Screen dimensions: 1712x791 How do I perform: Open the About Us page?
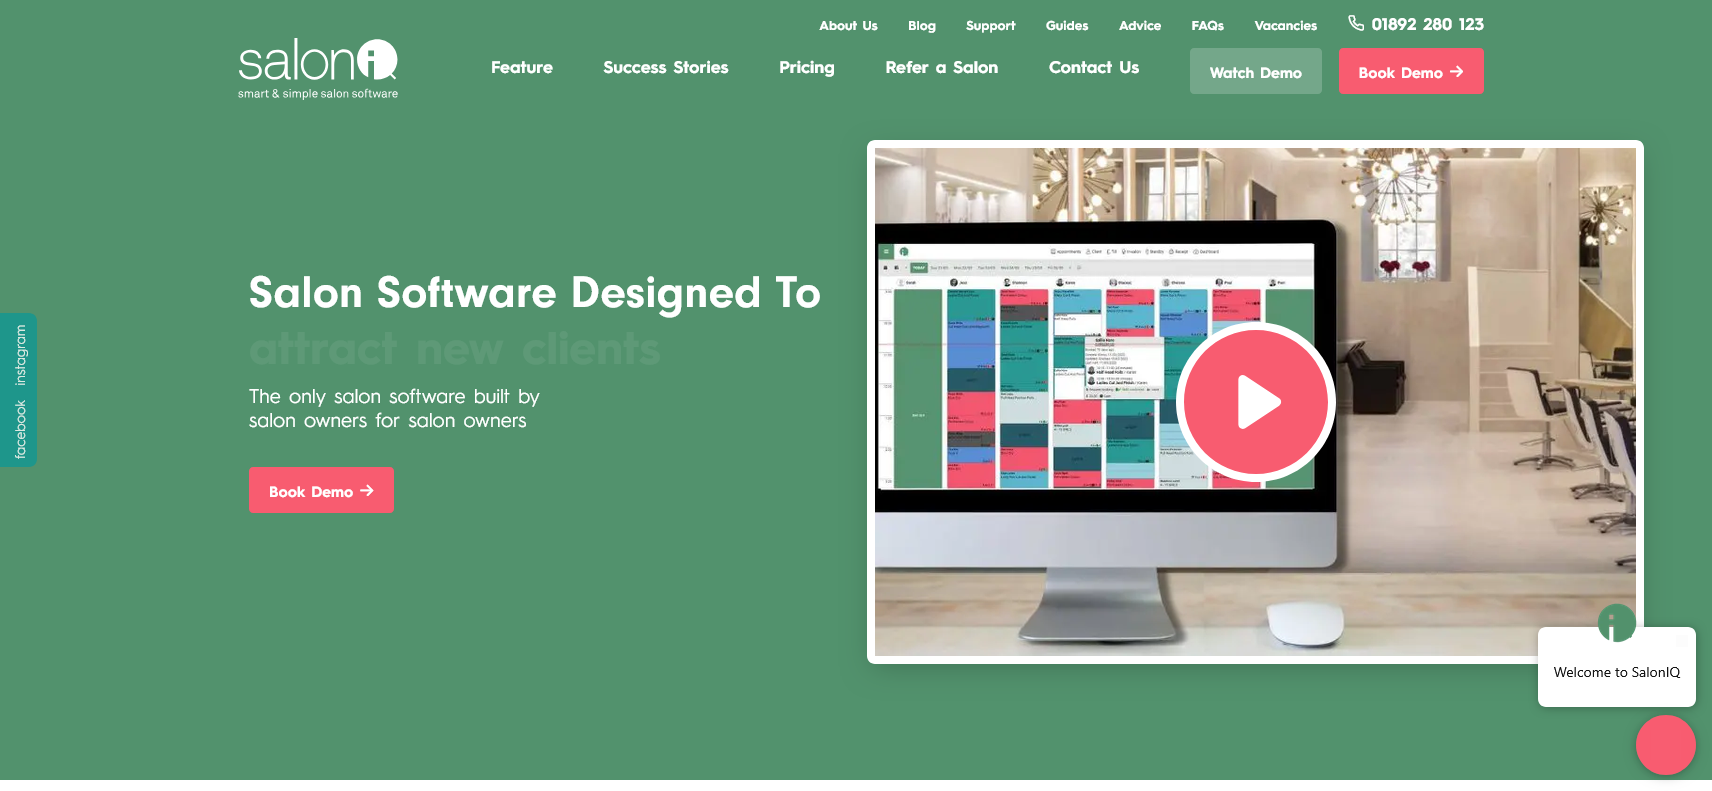848,26
